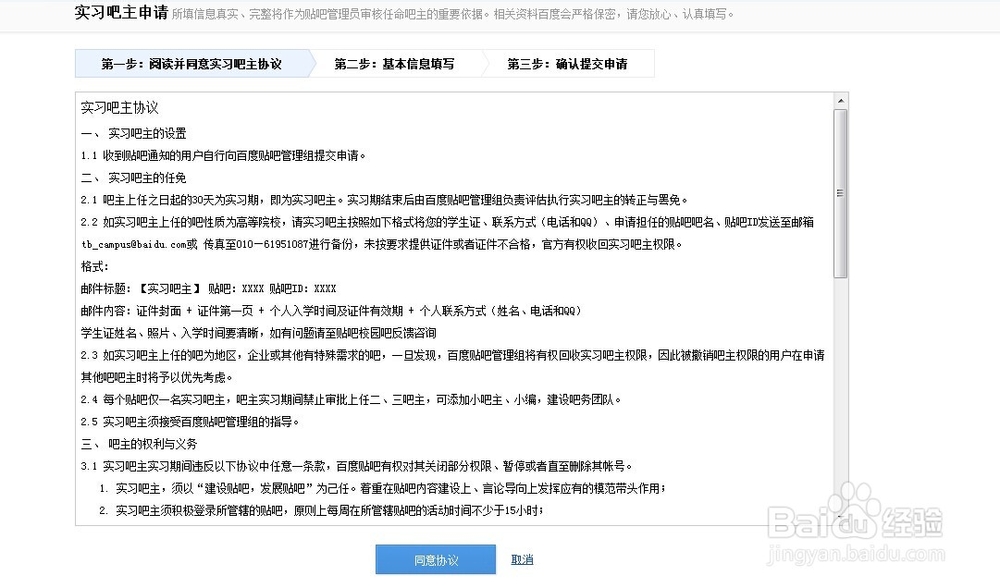The image size is (1000, 588).
Task: Click the section heading 三、吧主的权利与义务
Action: (139, 444)
